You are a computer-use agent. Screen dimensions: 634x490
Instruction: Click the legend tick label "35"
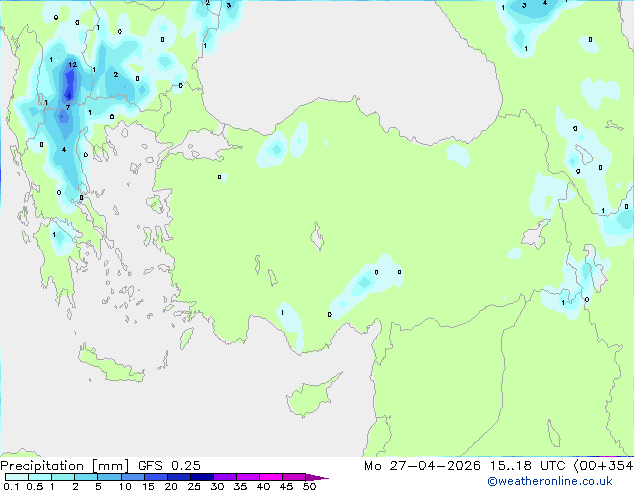click(240, 486)
